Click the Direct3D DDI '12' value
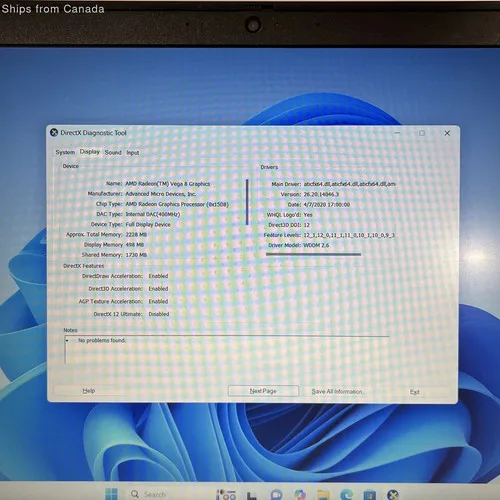The width and height of the screenshot is (500, 500). coord(307,225)
